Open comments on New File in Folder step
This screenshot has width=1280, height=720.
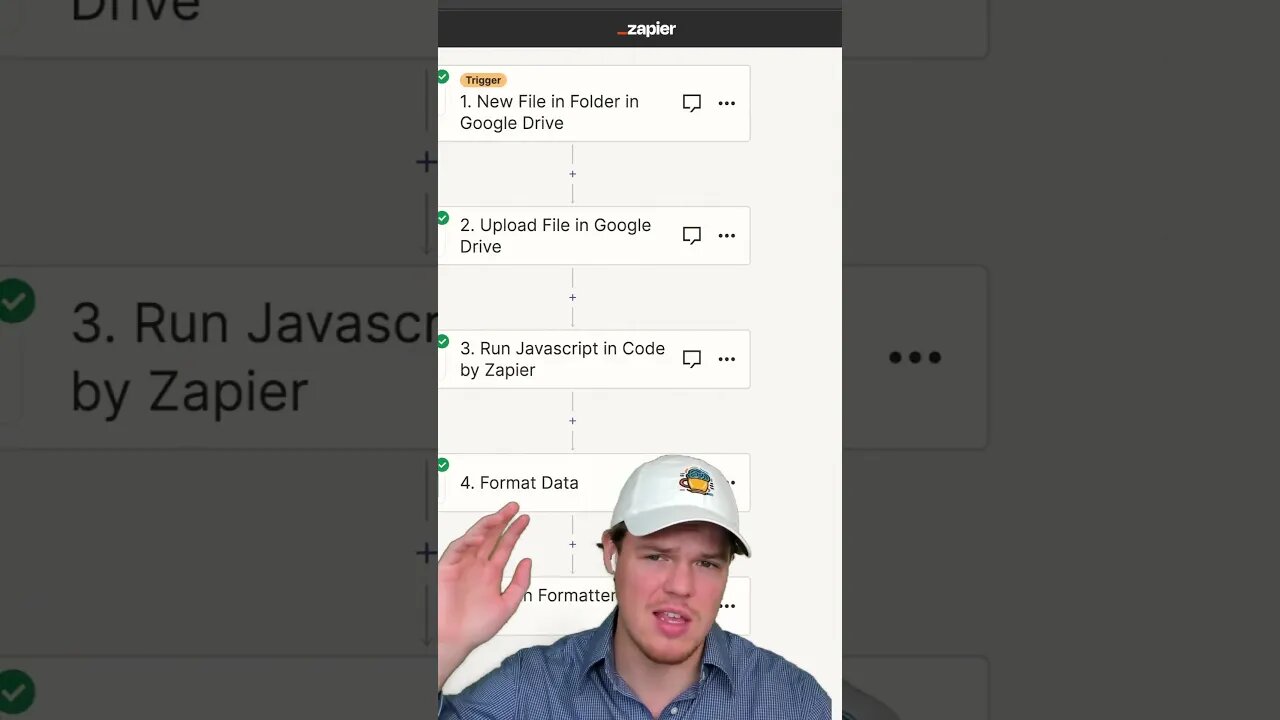[691, 103]
